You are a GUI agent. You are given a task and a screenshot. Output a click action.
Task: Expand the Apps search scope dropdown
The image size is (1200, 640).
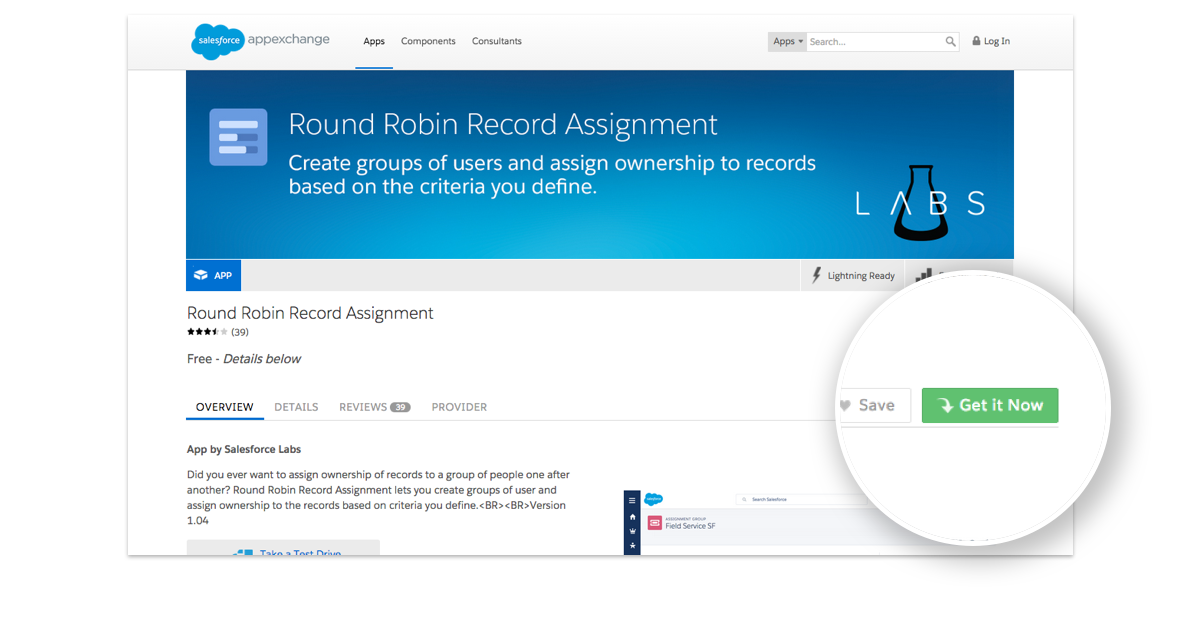tap(788, 42)
